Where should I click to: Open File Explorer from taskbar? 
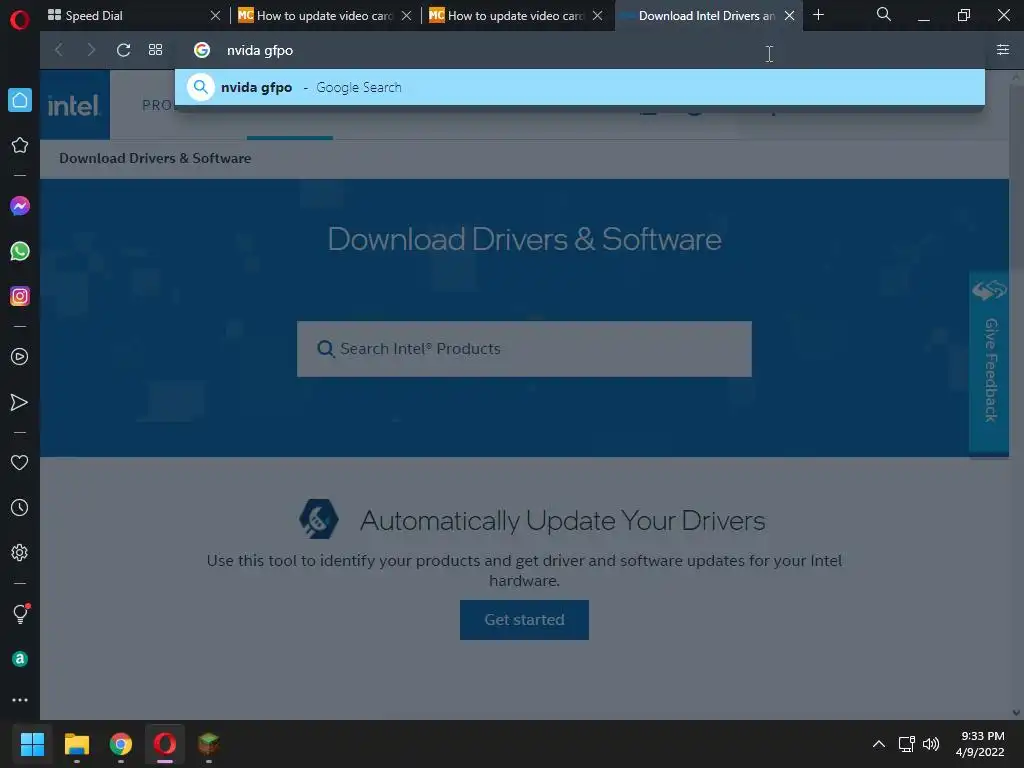76,744
